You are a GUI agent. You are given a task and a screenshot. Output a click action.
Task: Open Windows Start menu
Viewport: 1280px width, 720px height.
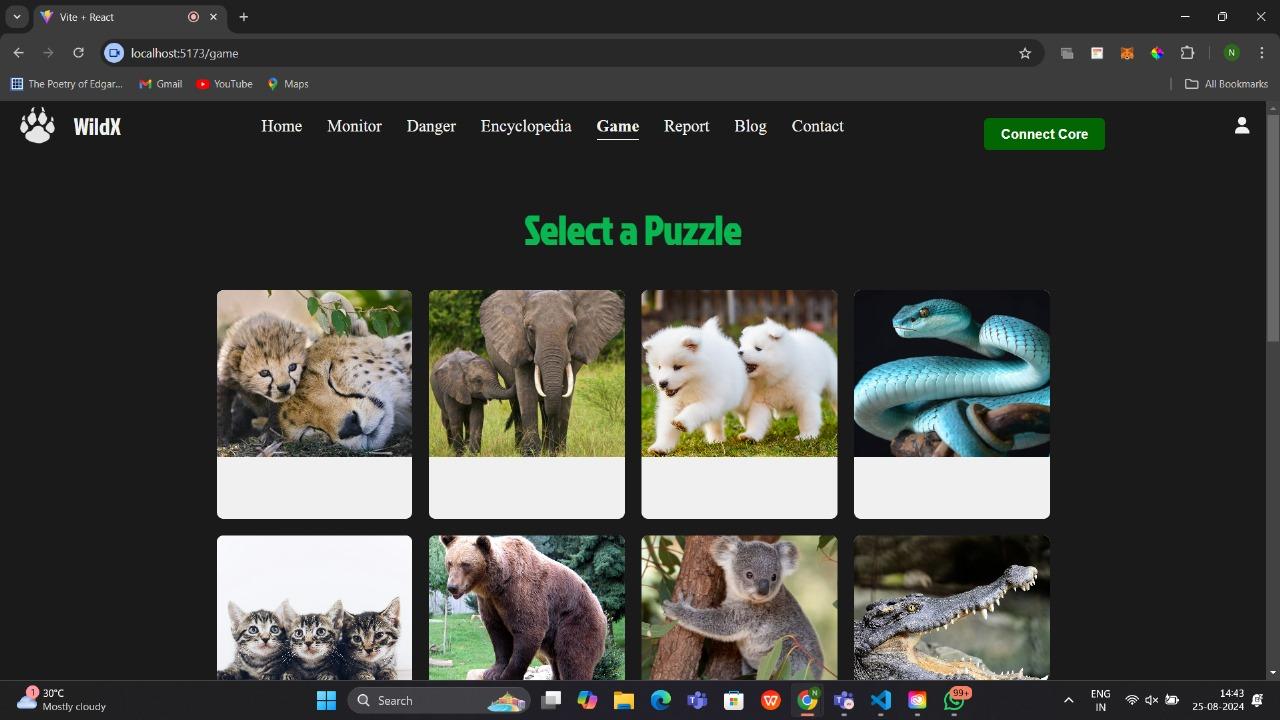tap(326, 700)
